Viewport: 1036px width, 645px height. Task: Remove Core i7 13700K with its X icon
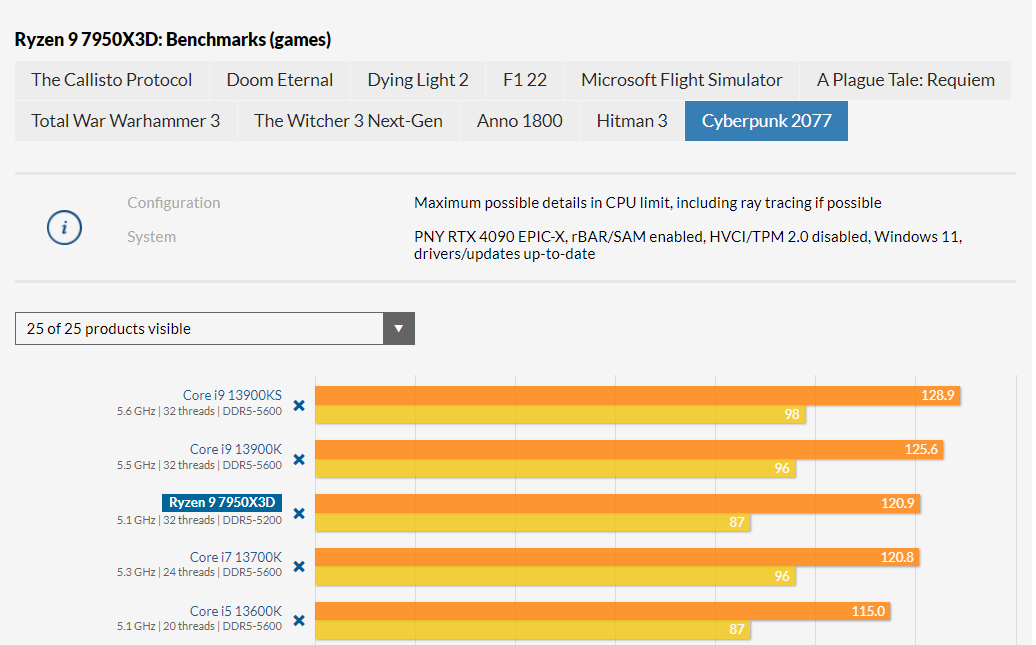coord(299,567)
